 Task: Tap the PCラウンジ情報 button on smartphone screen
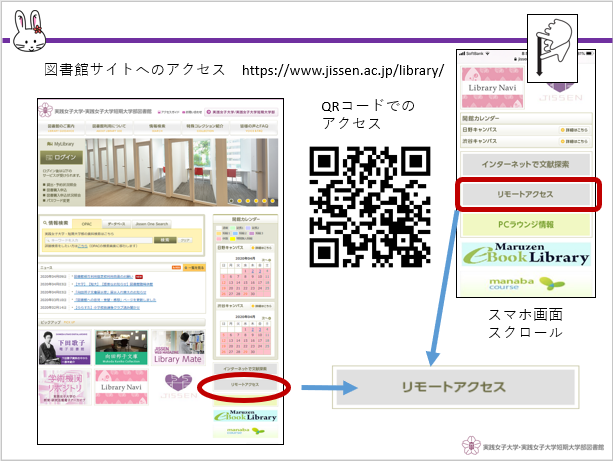click(x=526, y=224)
